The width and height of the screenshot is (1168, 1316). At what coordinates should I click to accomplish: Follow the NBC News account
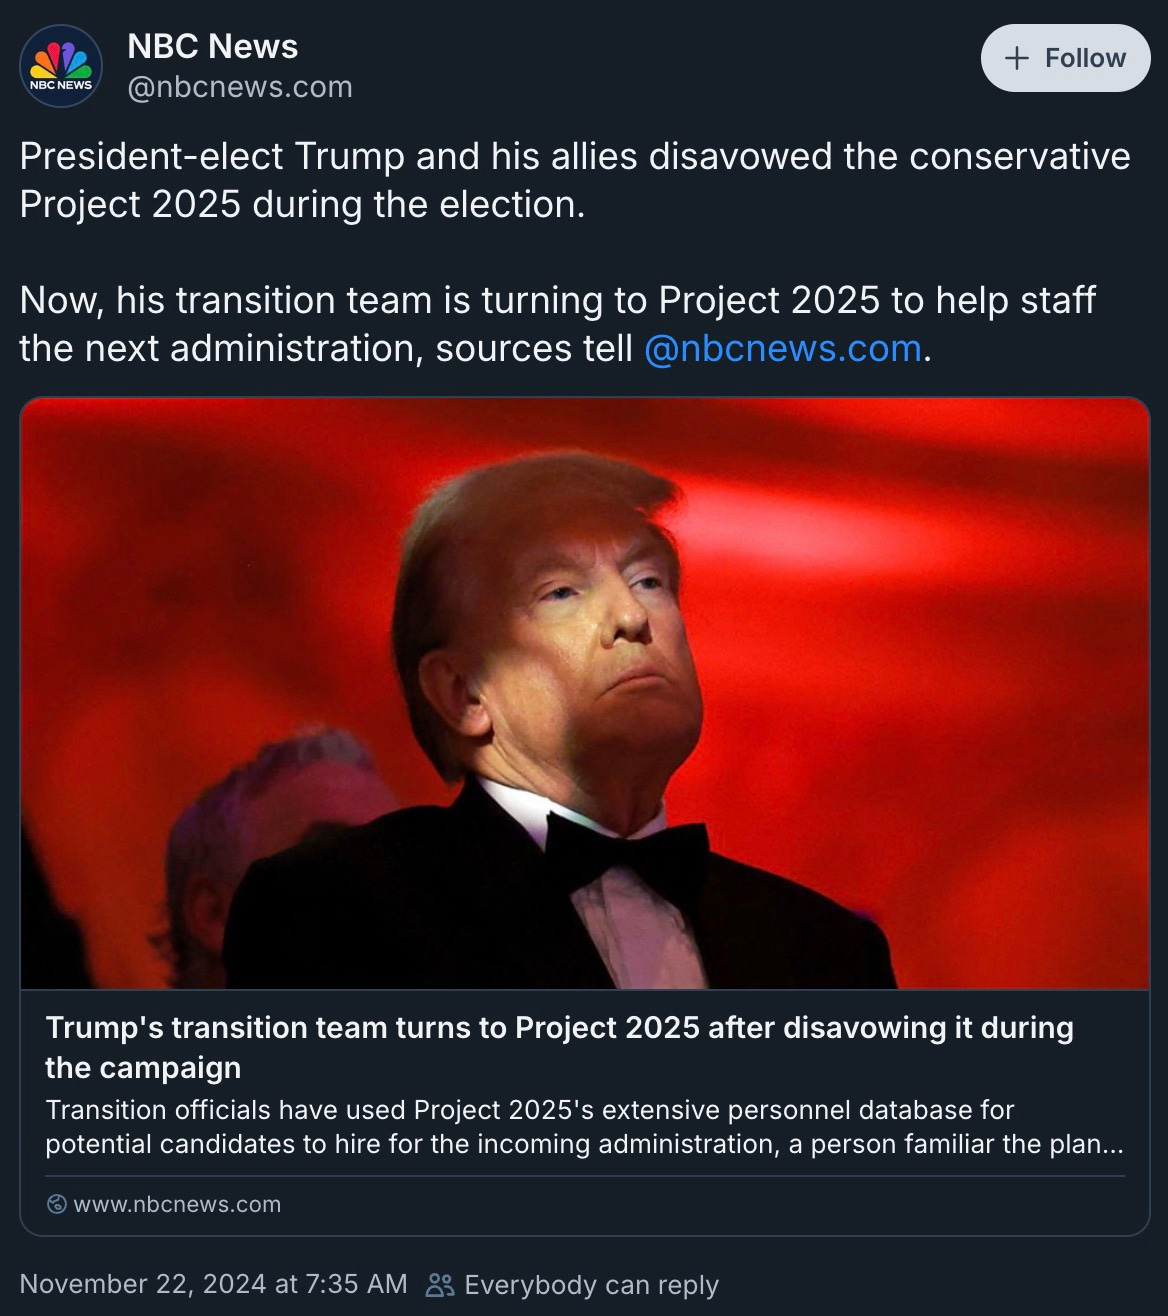[x=1065, y=58]
